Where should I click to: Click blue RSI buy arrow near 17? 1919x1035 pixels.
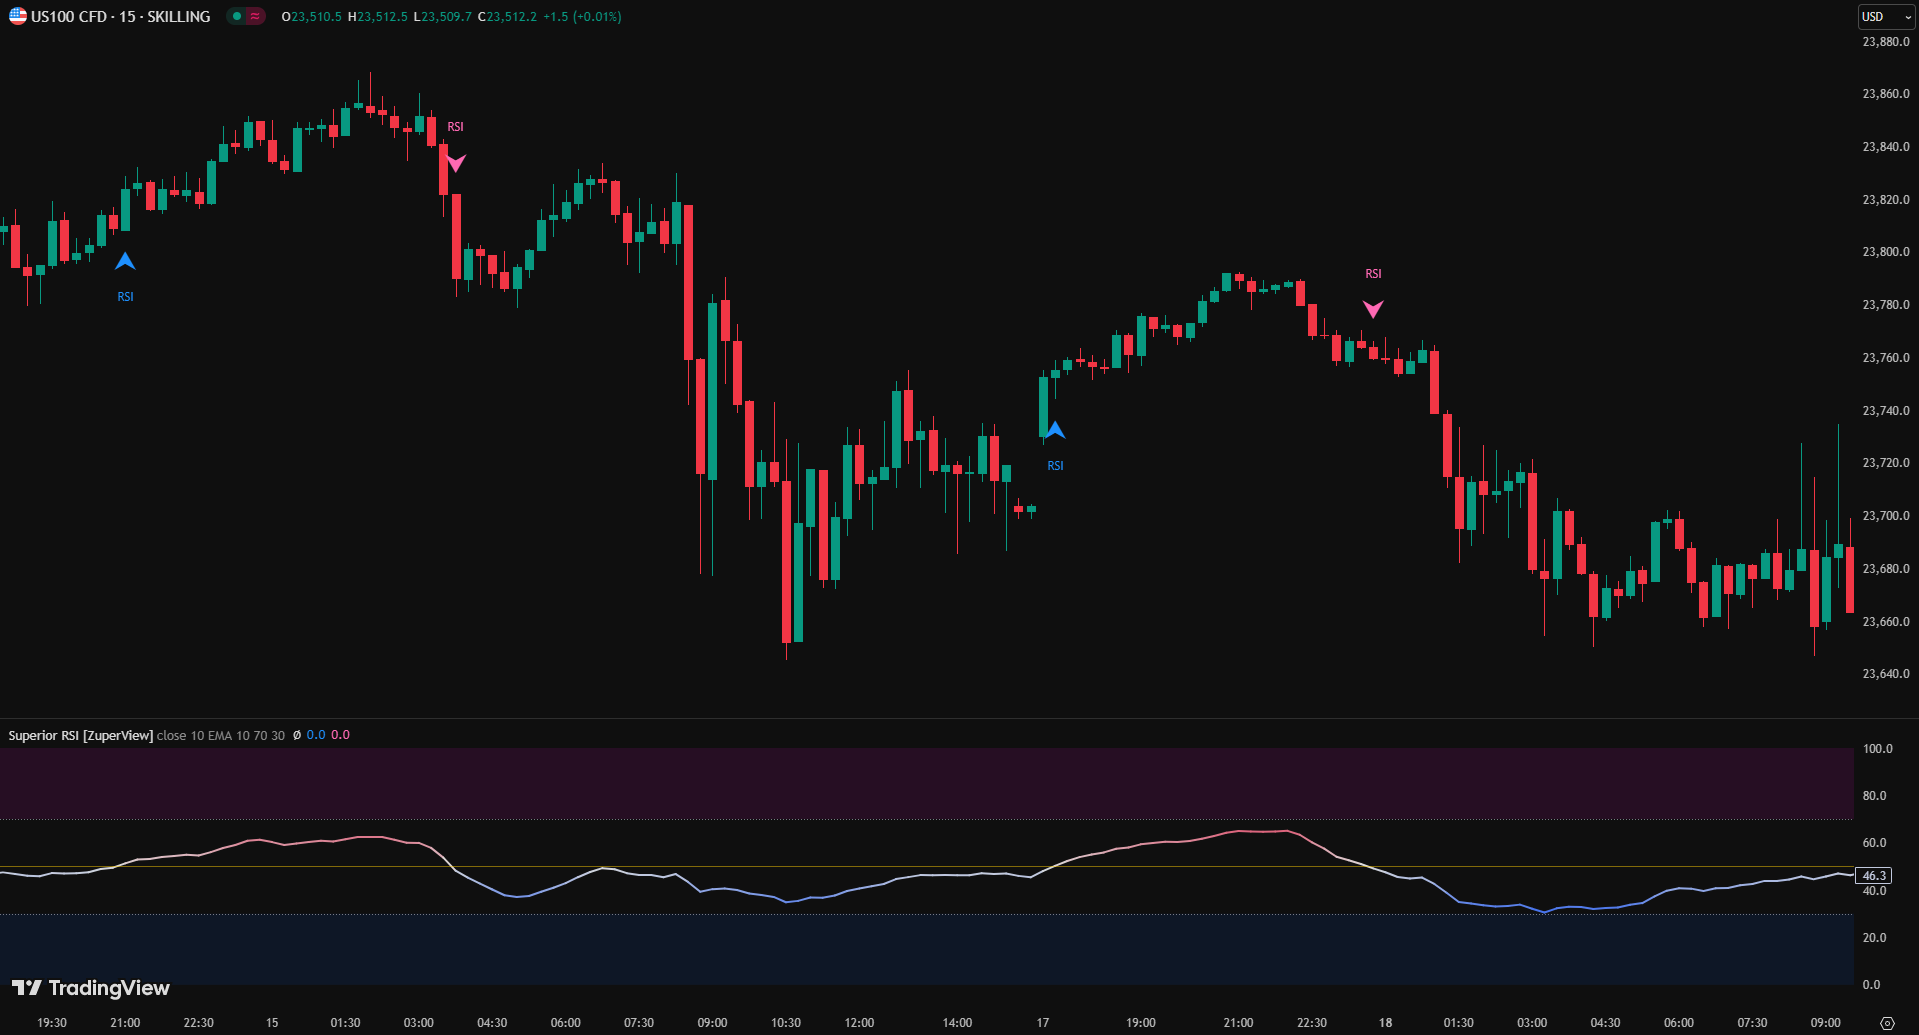1055,430
